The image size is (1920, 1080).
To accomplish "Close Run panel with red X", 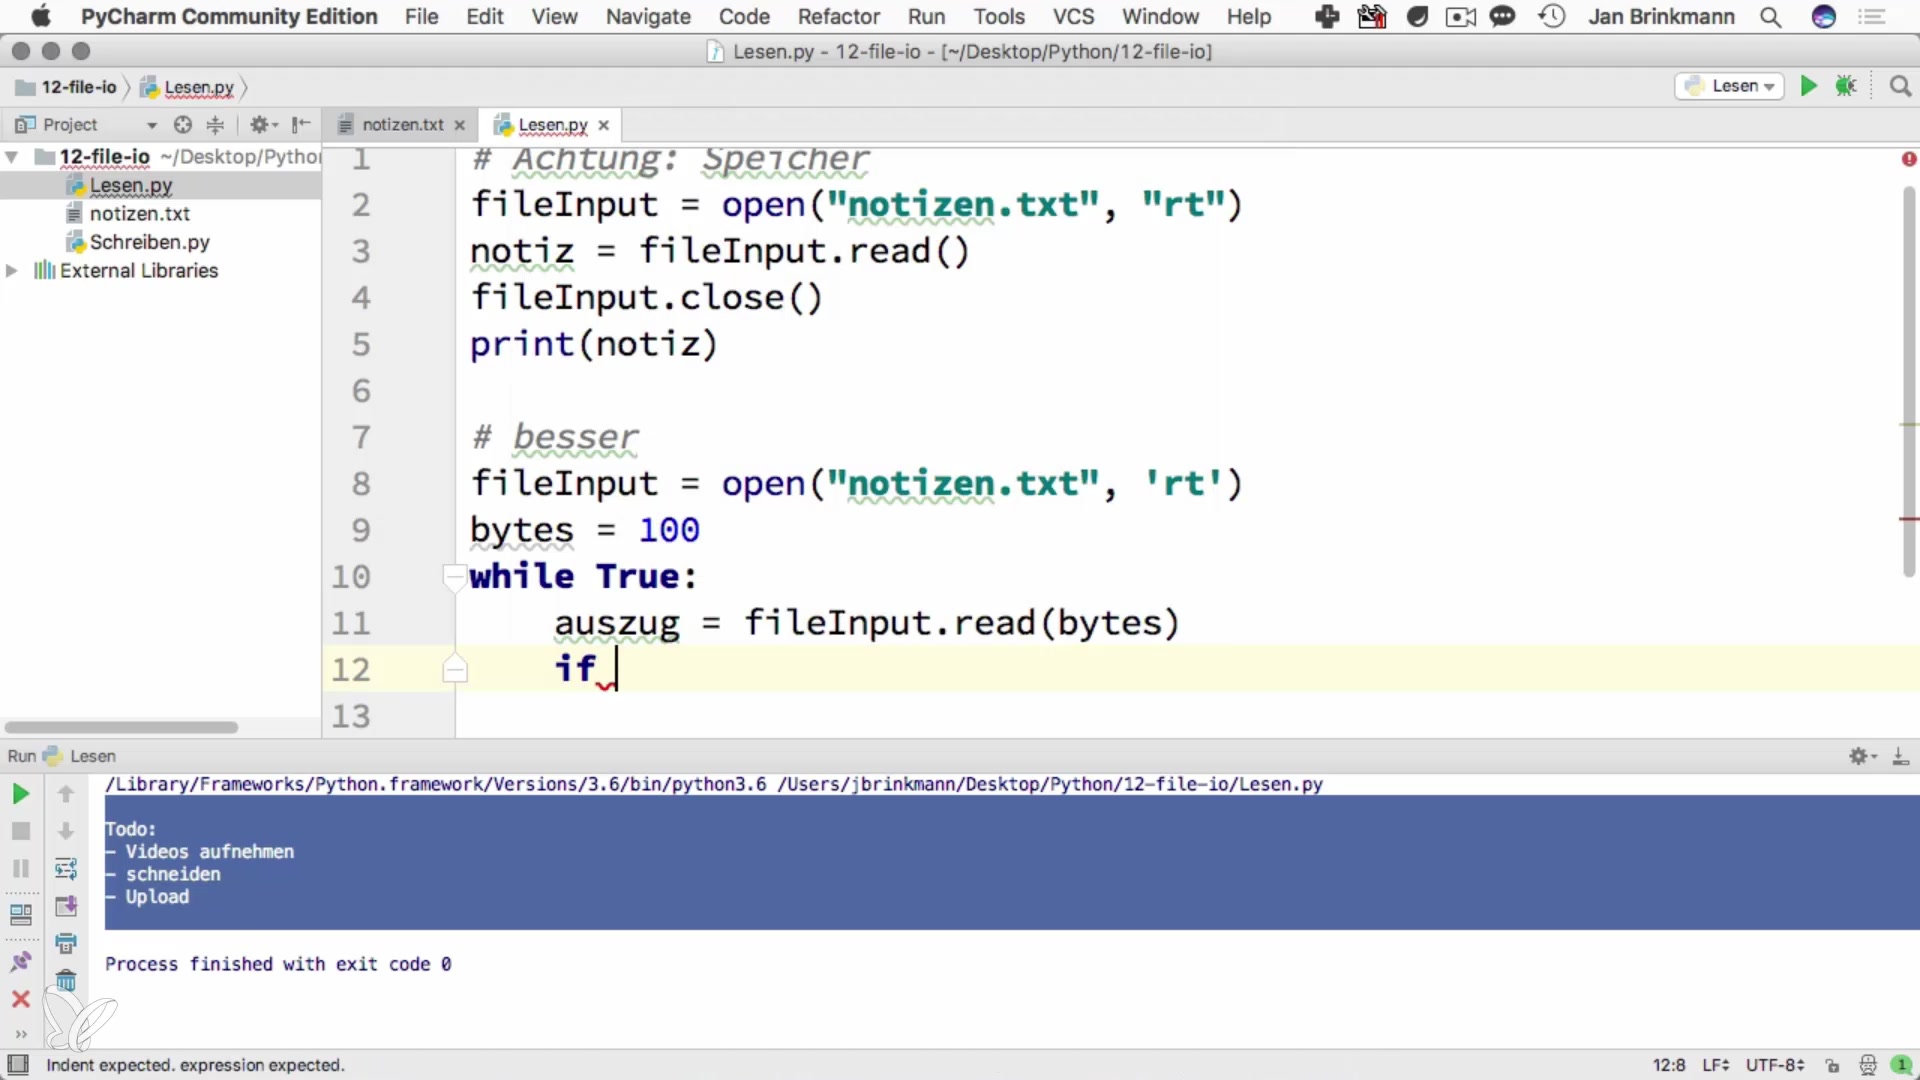I will pos(20,999).
